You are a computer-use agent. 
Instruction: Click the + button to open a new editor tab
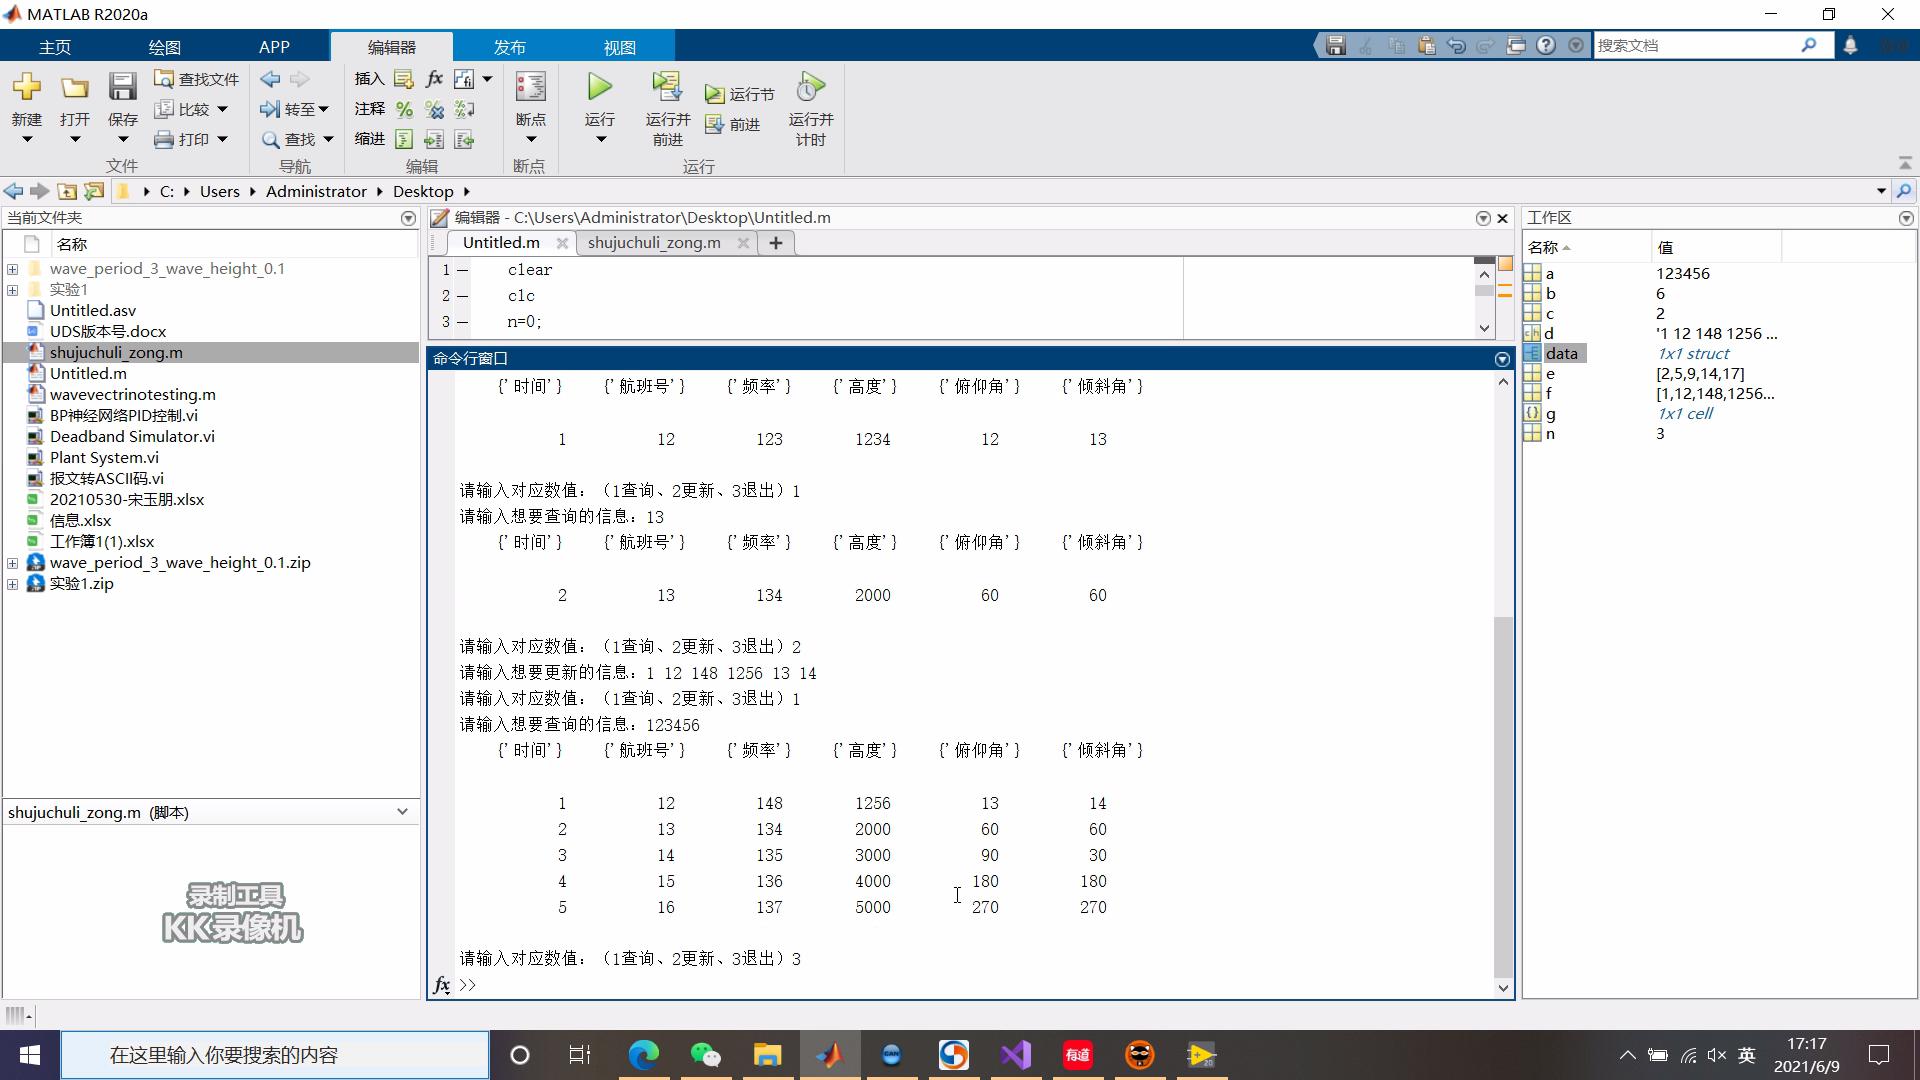click(775, 242)
